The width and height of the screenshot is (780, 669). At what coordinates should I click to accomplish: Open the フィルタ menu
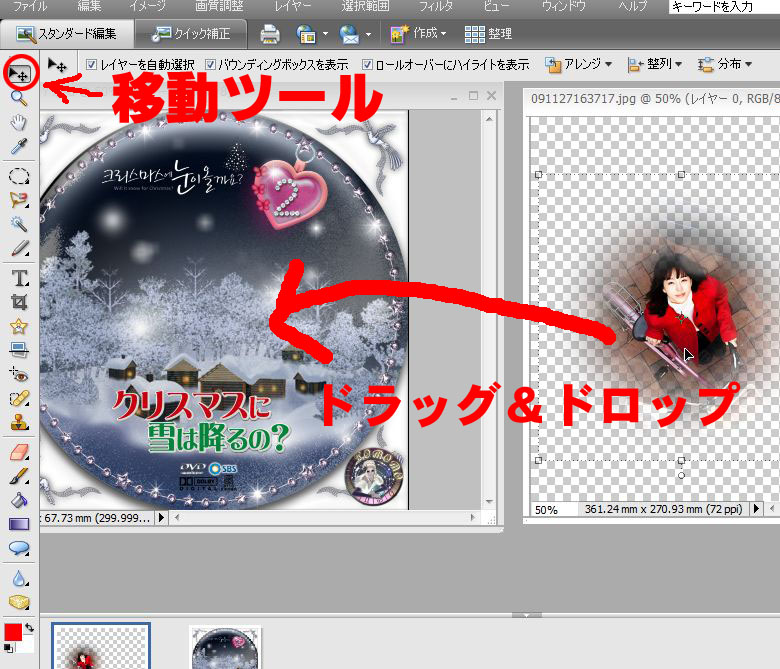[x=436, y=6]
